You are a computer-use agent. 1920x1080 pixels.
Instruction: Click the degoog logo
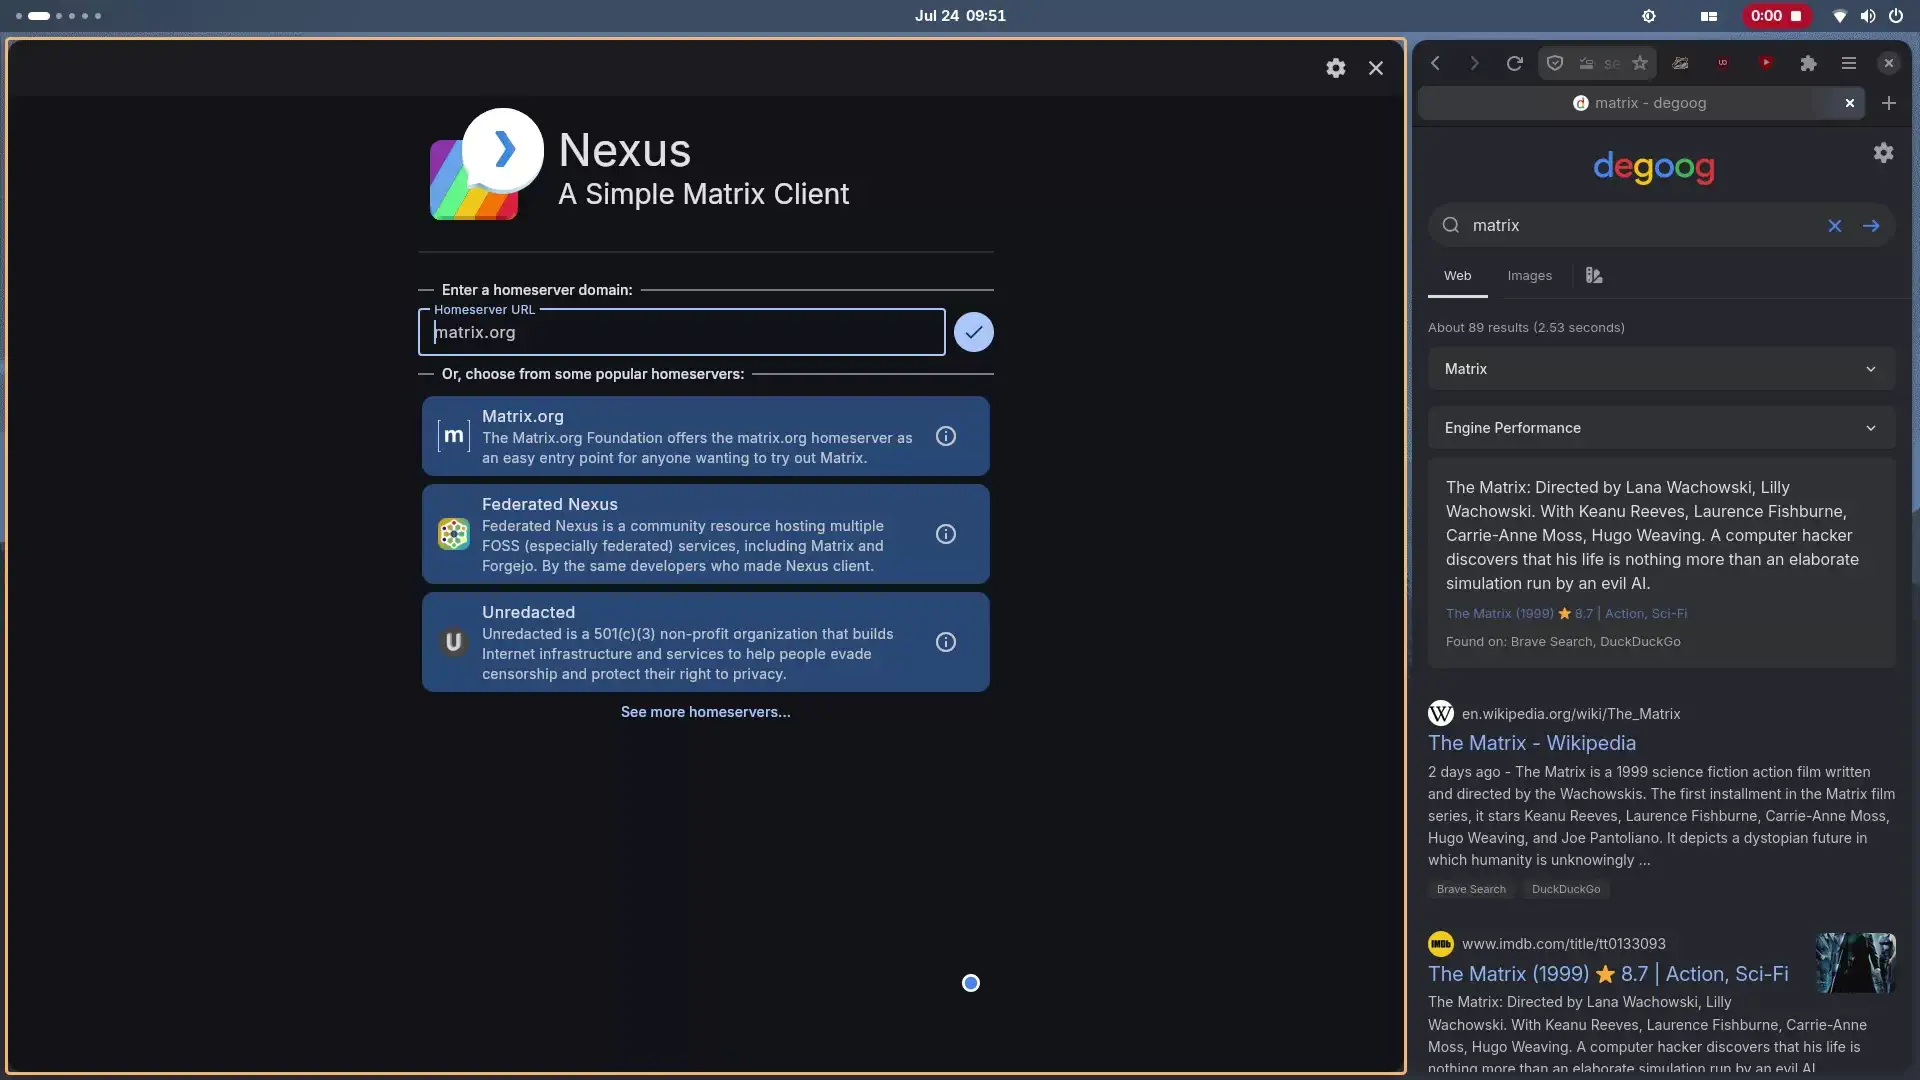click(x=1654, y=167)
